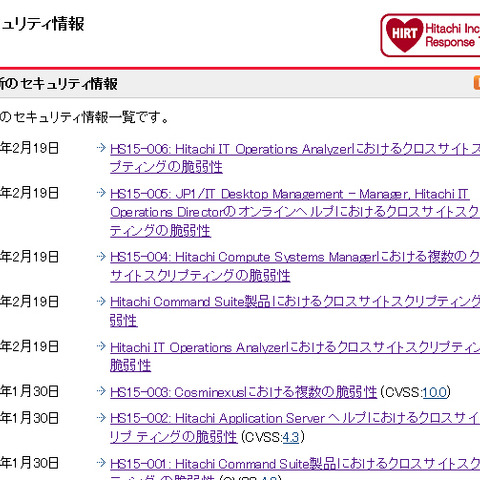Open the HS15-004 Compute Systems Manager advisory link

pyautogui.click(x=295, y=266)
